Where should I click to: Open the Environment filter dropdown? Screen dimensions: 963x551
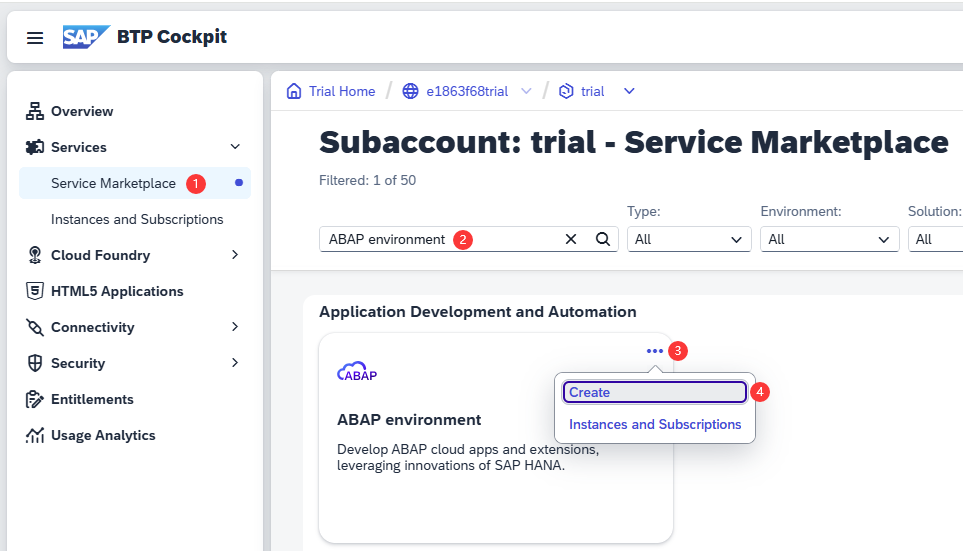pyautogui.click(x=830, y=239)
